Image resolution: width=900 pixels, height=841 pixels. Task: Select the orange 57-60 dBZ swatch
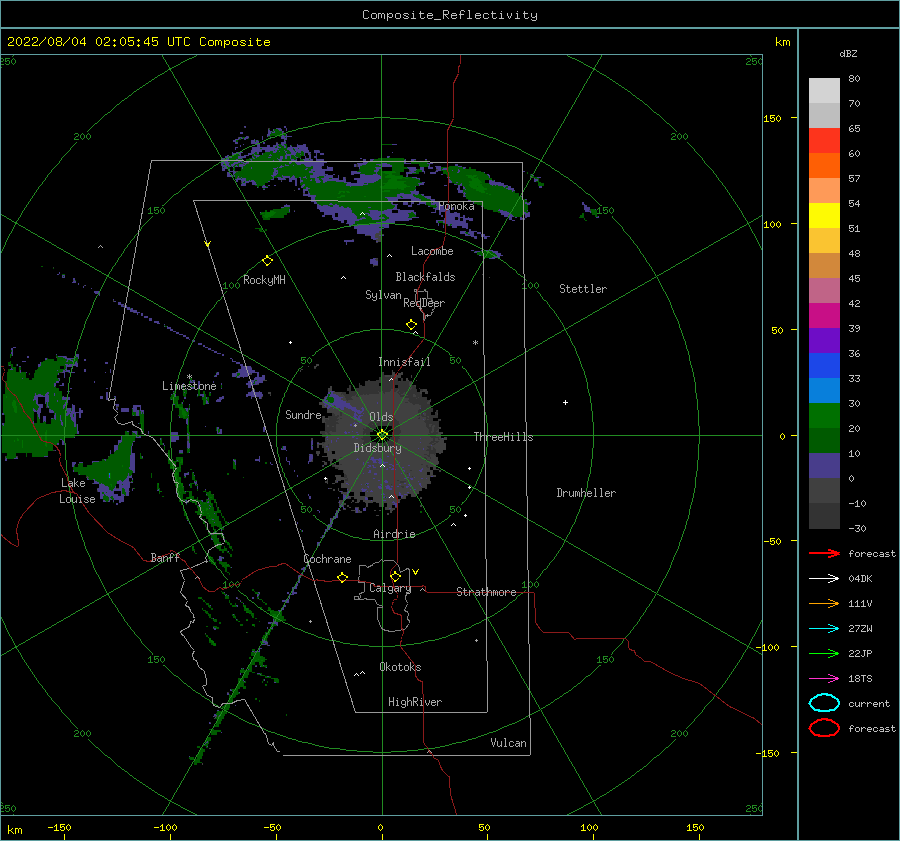pos(824,166)
